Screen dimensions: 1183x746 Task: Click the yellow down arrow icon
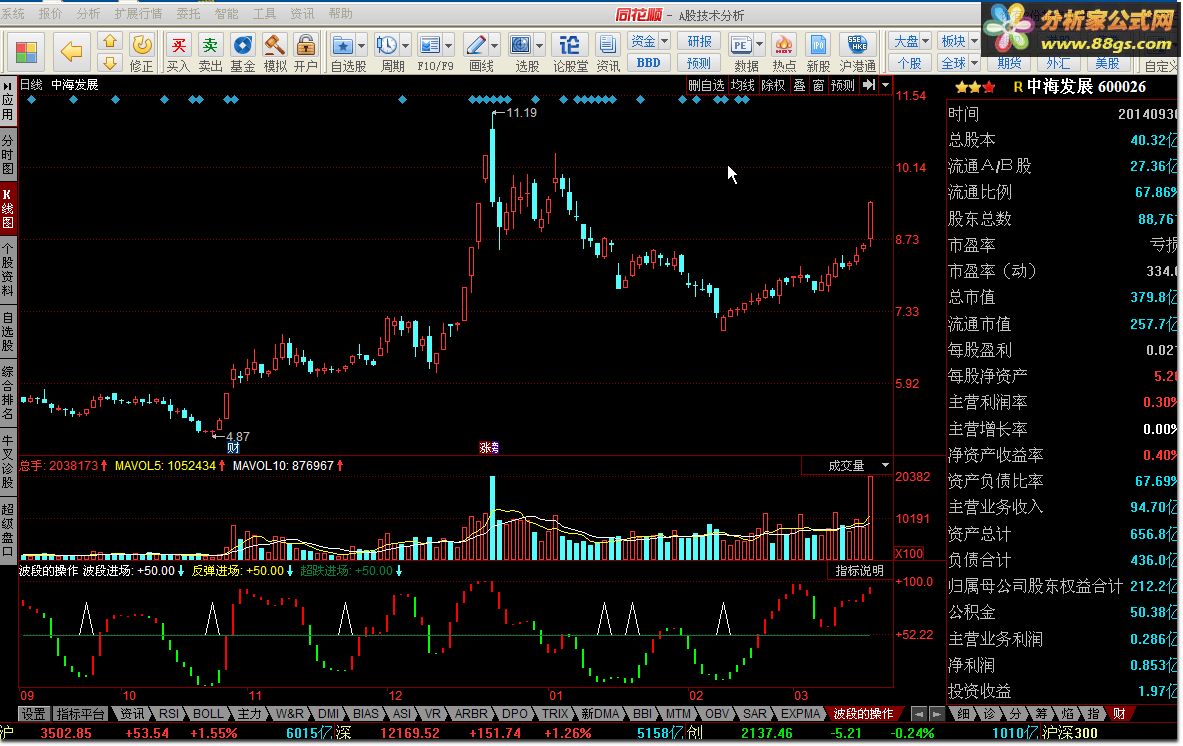(110, 63)
